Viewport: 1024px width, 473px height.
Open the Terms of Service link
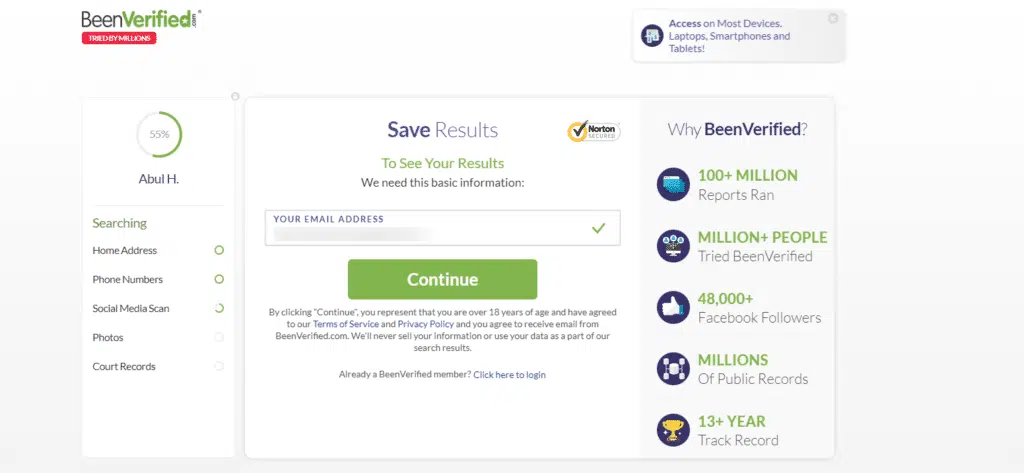click(345, 324)
